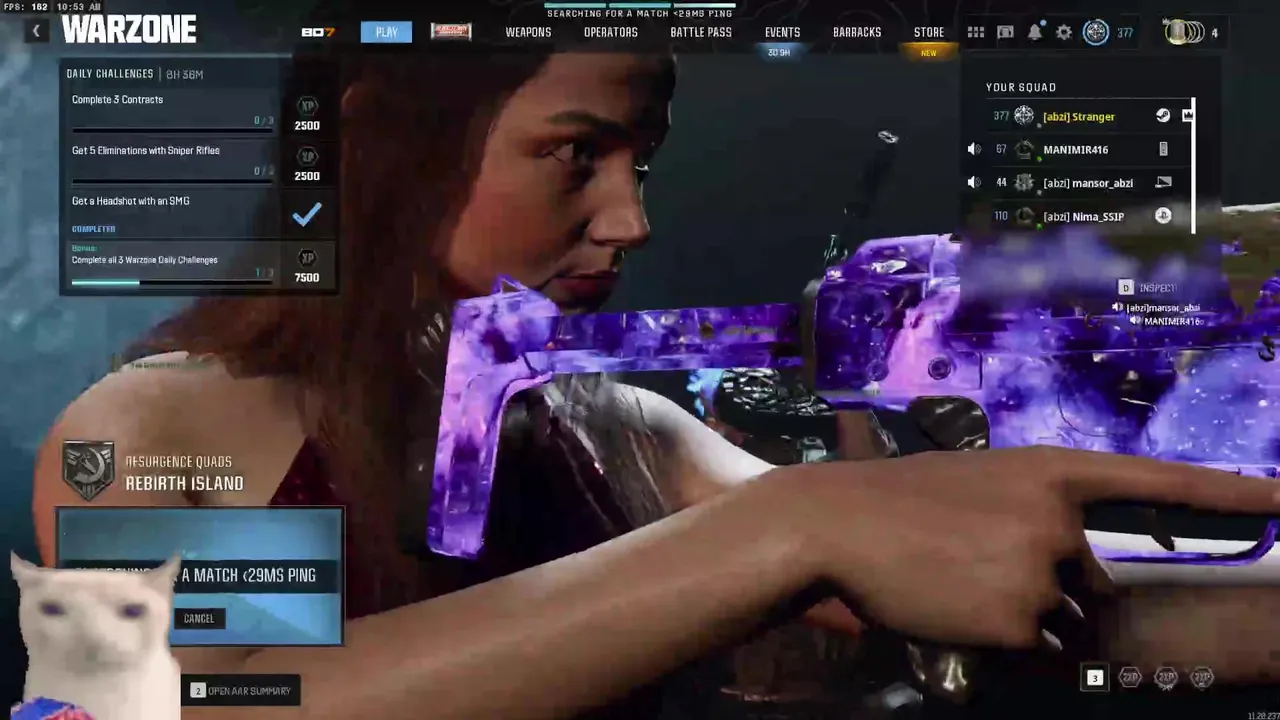Image resolution: width=1280 pixels, height=720 pixels.
Task: Open the EVENTS tab
Action: [782, 32]
